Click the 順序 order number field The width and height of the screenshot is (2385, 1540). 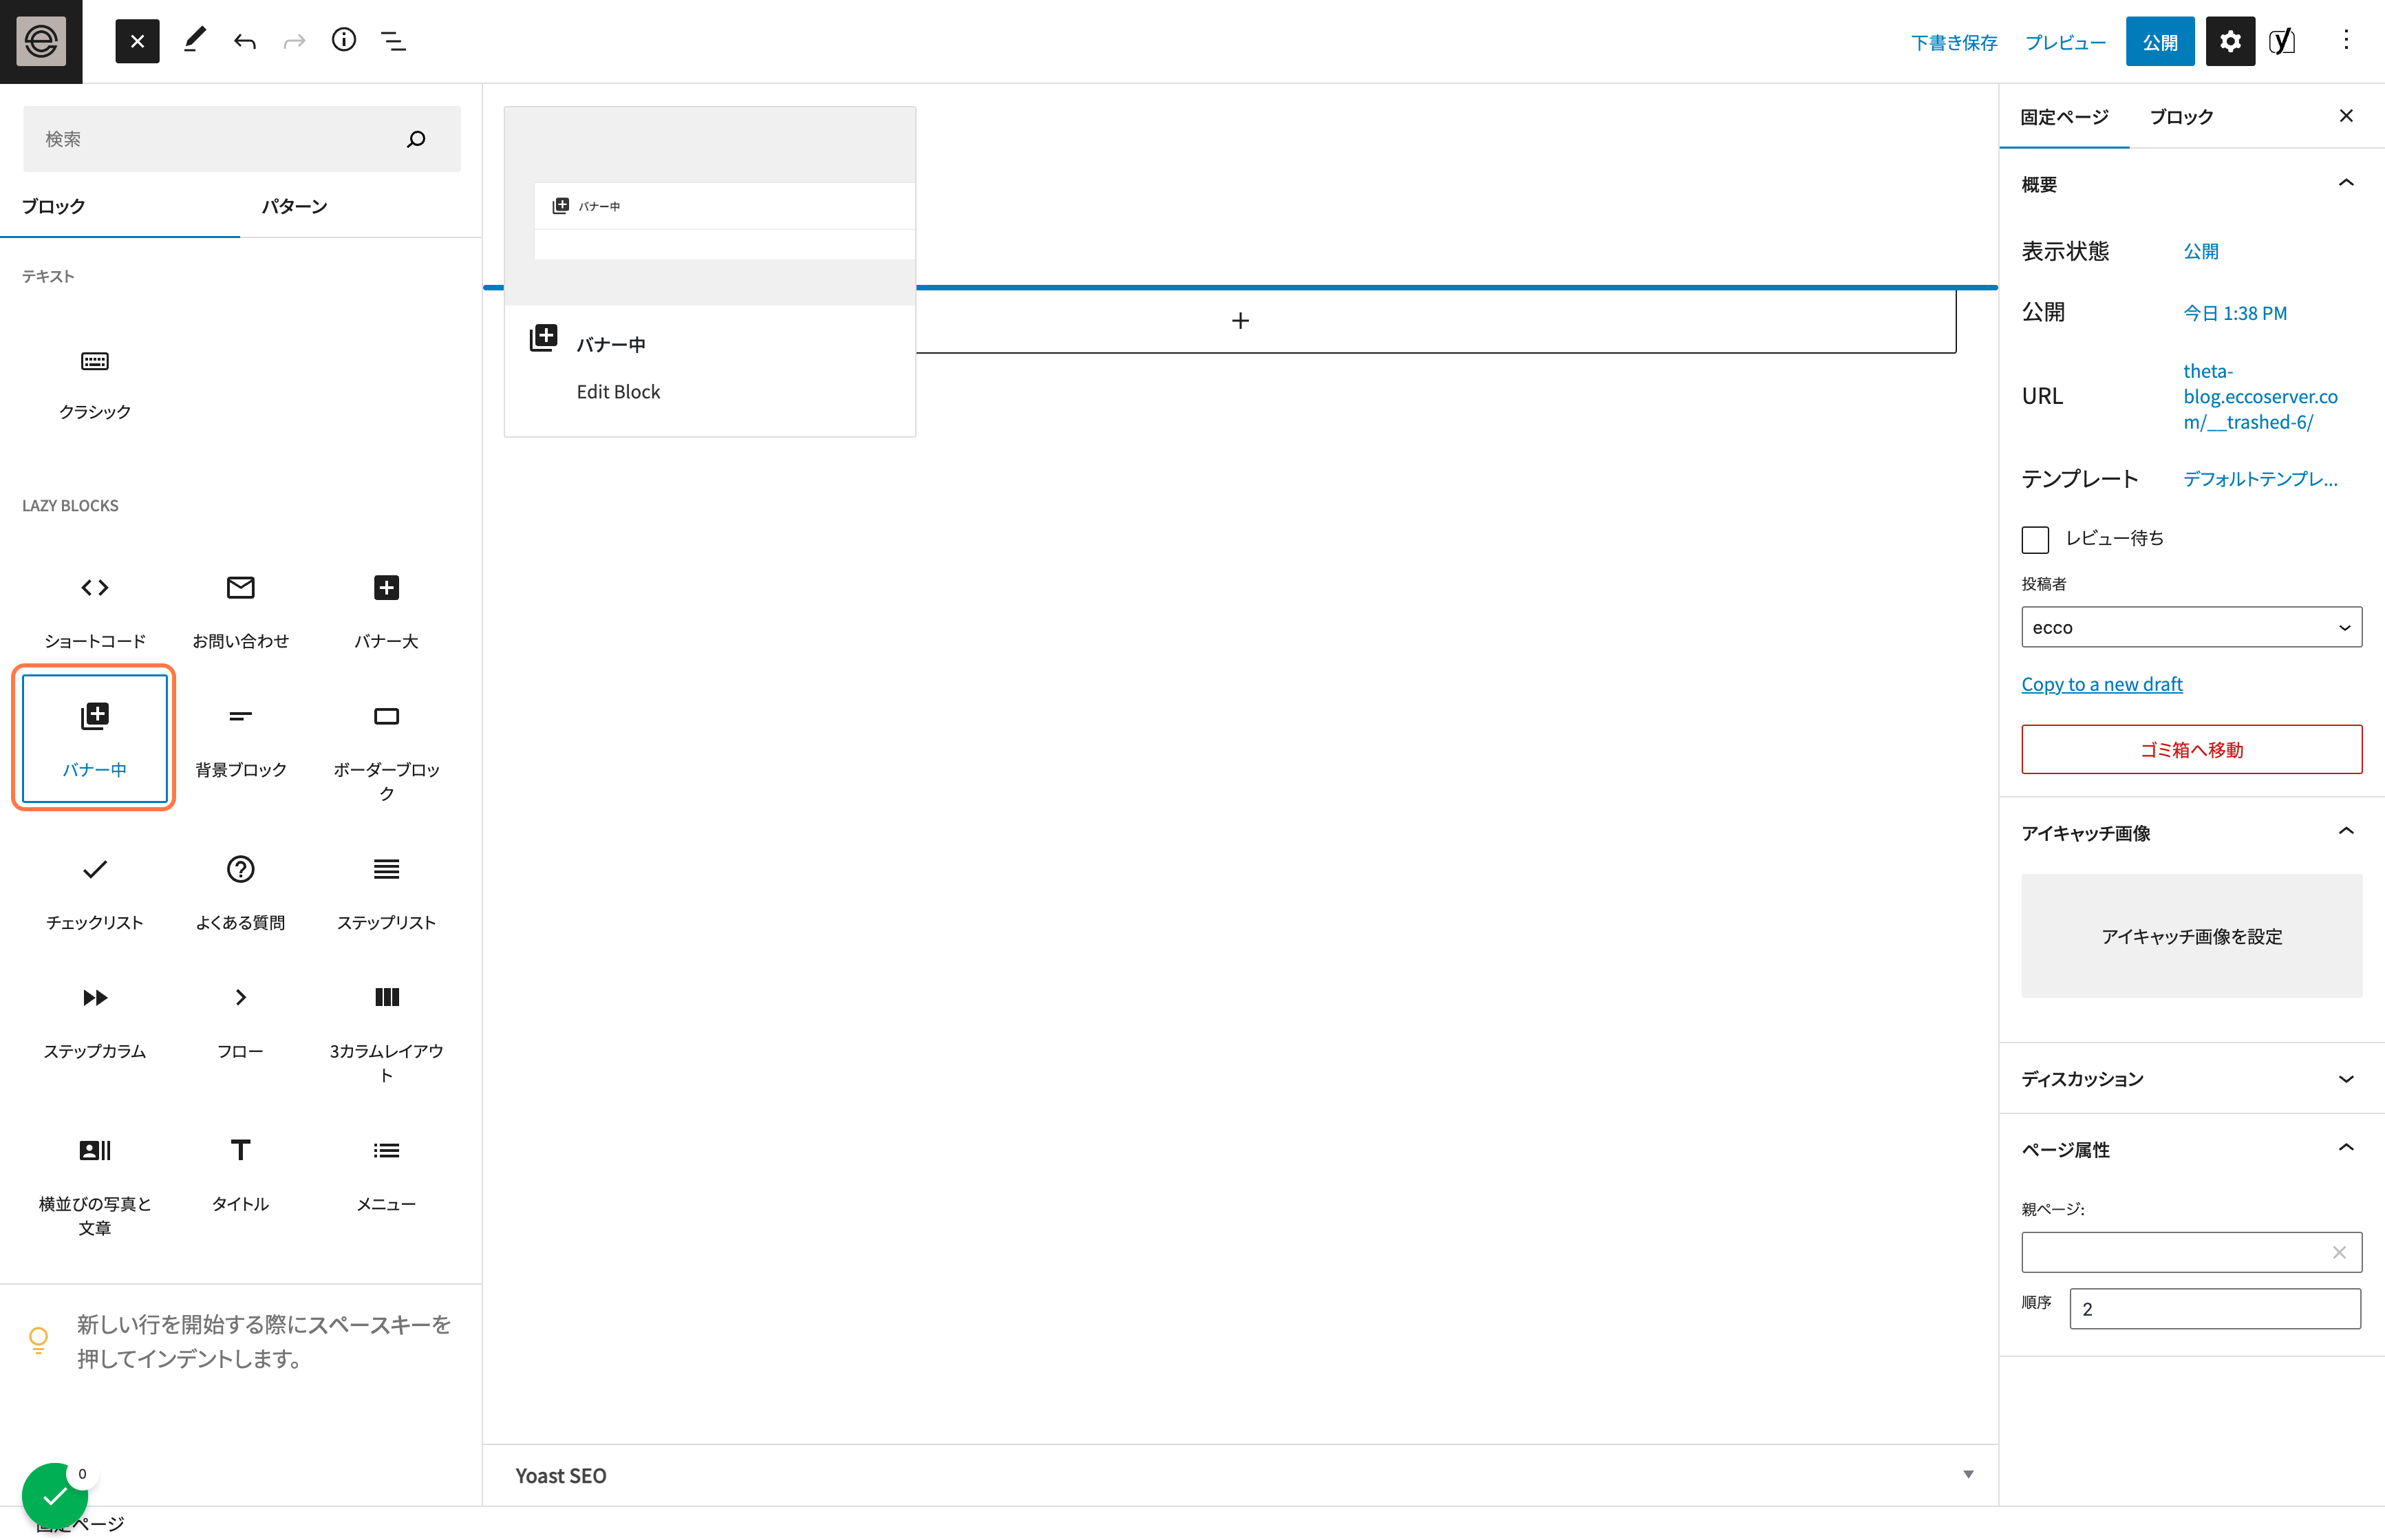click(x=2214, y=1308)
